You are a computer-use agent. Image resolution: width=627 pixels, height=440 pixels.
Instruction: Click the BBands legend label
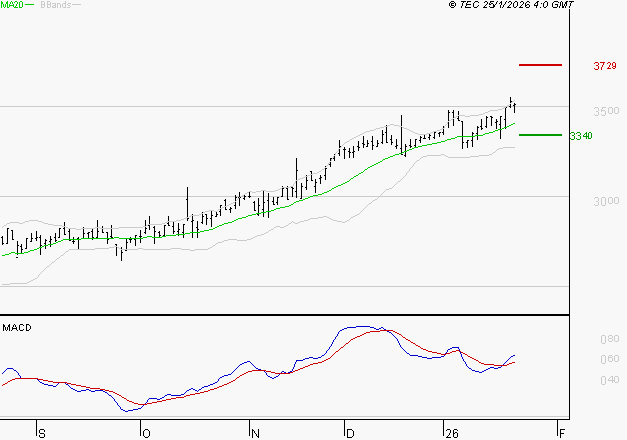(54, 5)
